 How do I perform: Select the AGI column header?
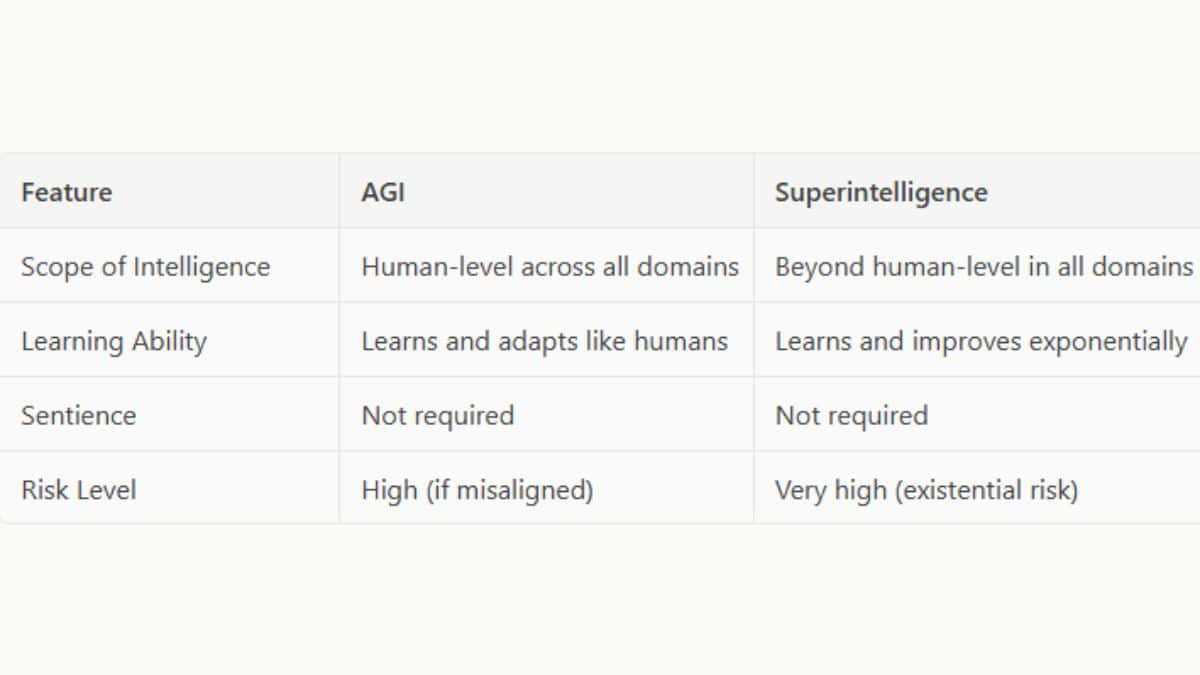coord(383,192)
